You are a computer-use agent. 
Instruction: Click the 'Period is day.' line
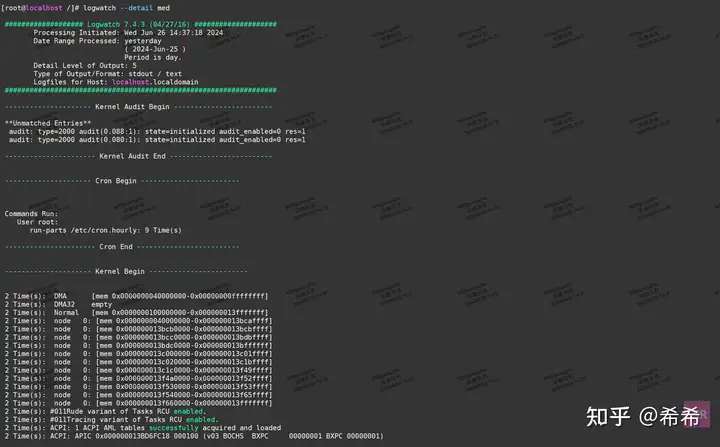tap(153, 57)
